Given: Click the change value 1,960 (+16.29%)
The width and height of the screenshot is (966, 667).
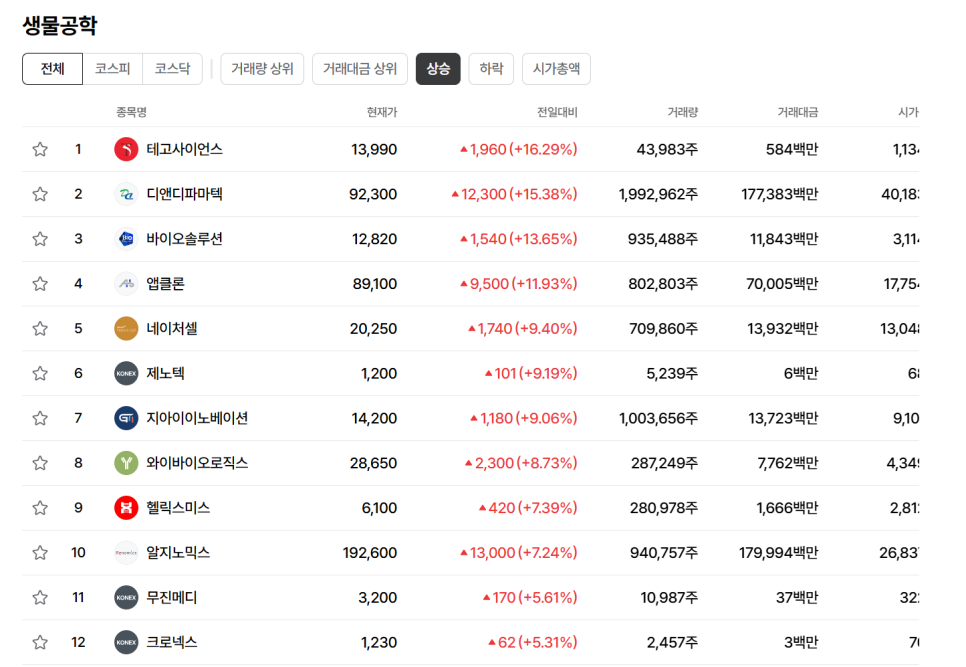Looking at the screenshot, I should coord(519,149).
